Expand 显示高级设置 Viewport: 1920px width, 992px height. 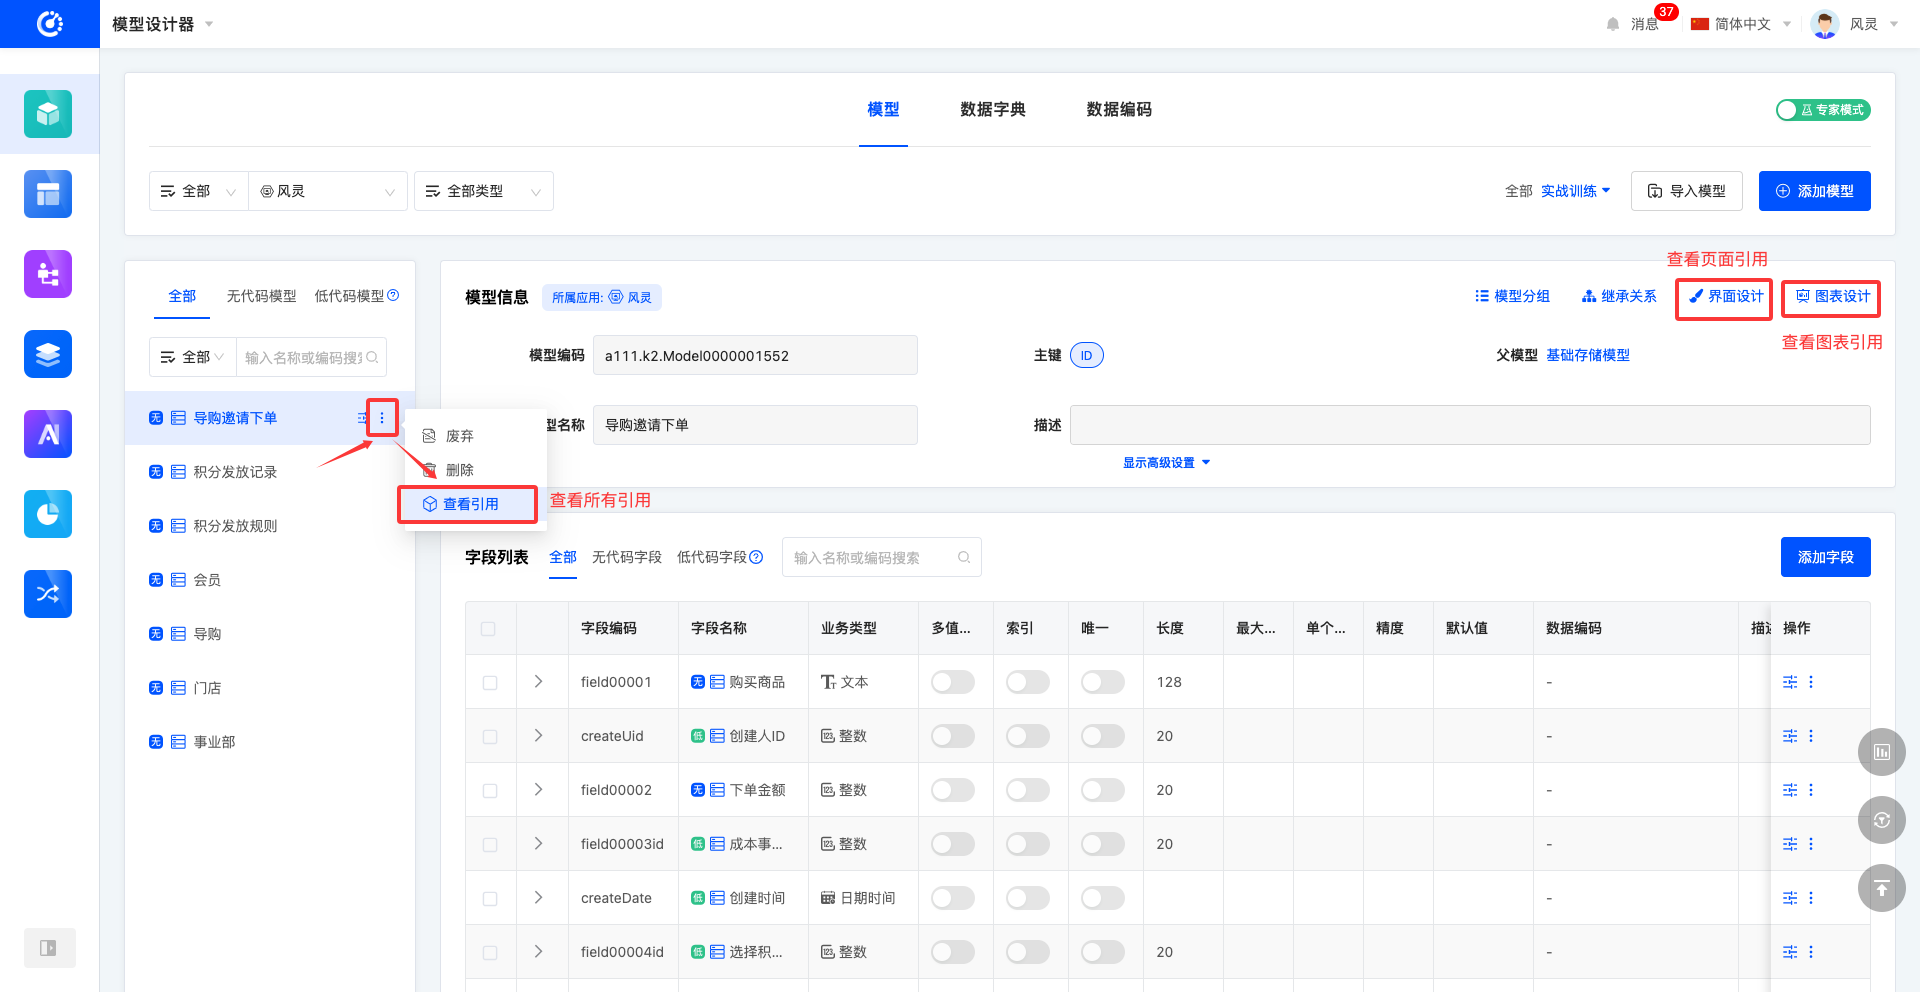pyautogui.click(x=1166, y=463)
